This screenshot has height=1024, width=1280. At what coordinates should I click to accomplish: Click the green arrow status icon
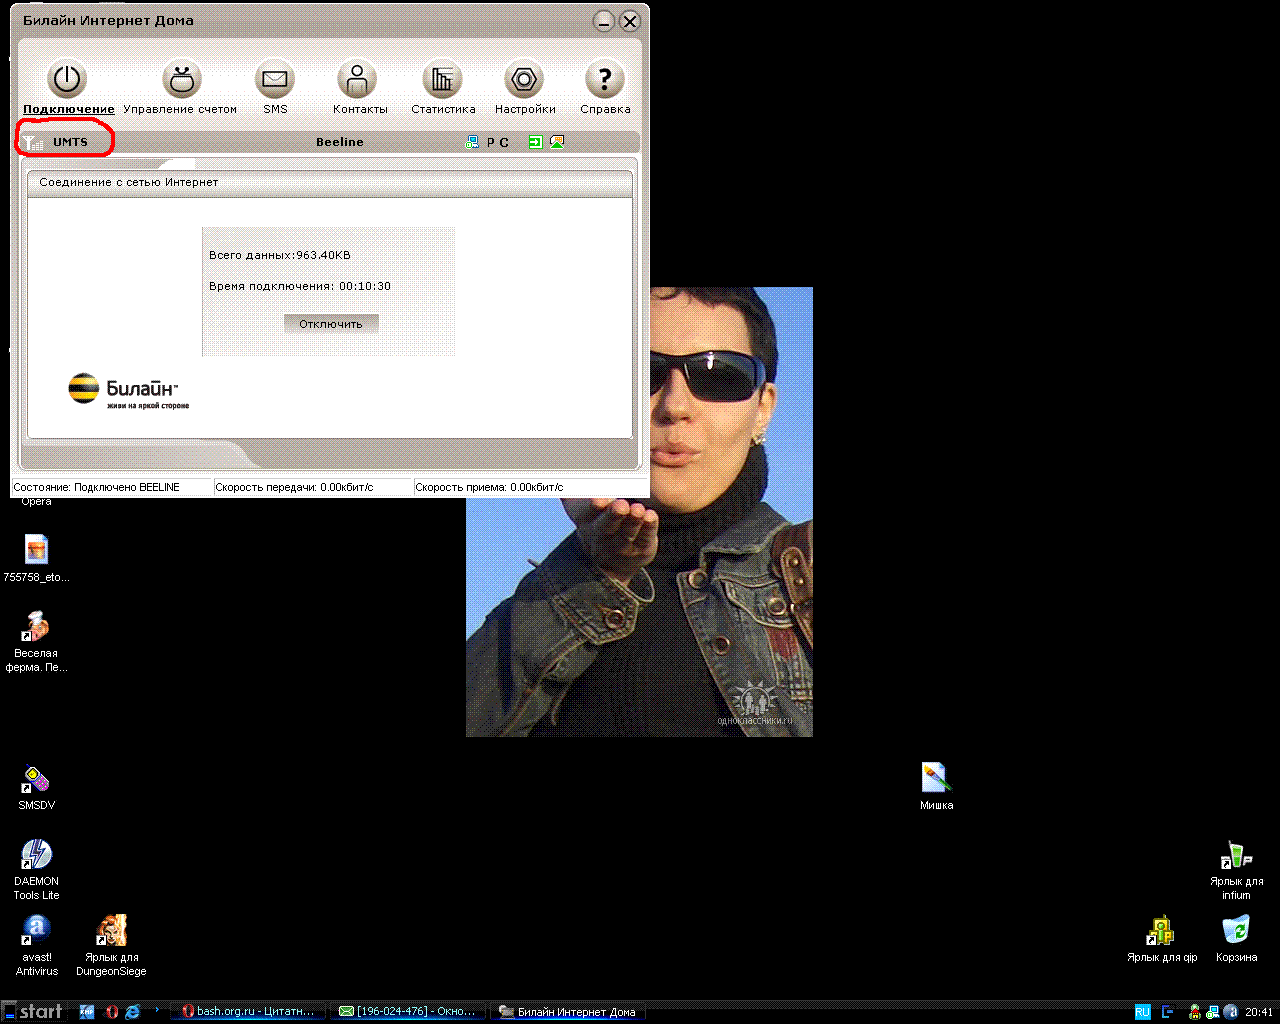point(536,142)
